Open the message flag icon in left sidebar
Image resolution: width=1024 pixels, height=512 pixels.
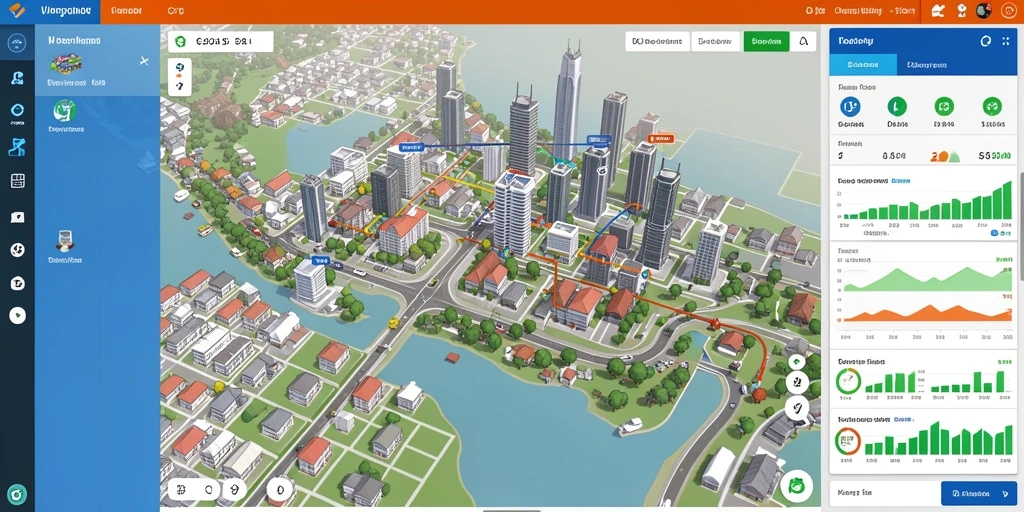coord(18,217)
